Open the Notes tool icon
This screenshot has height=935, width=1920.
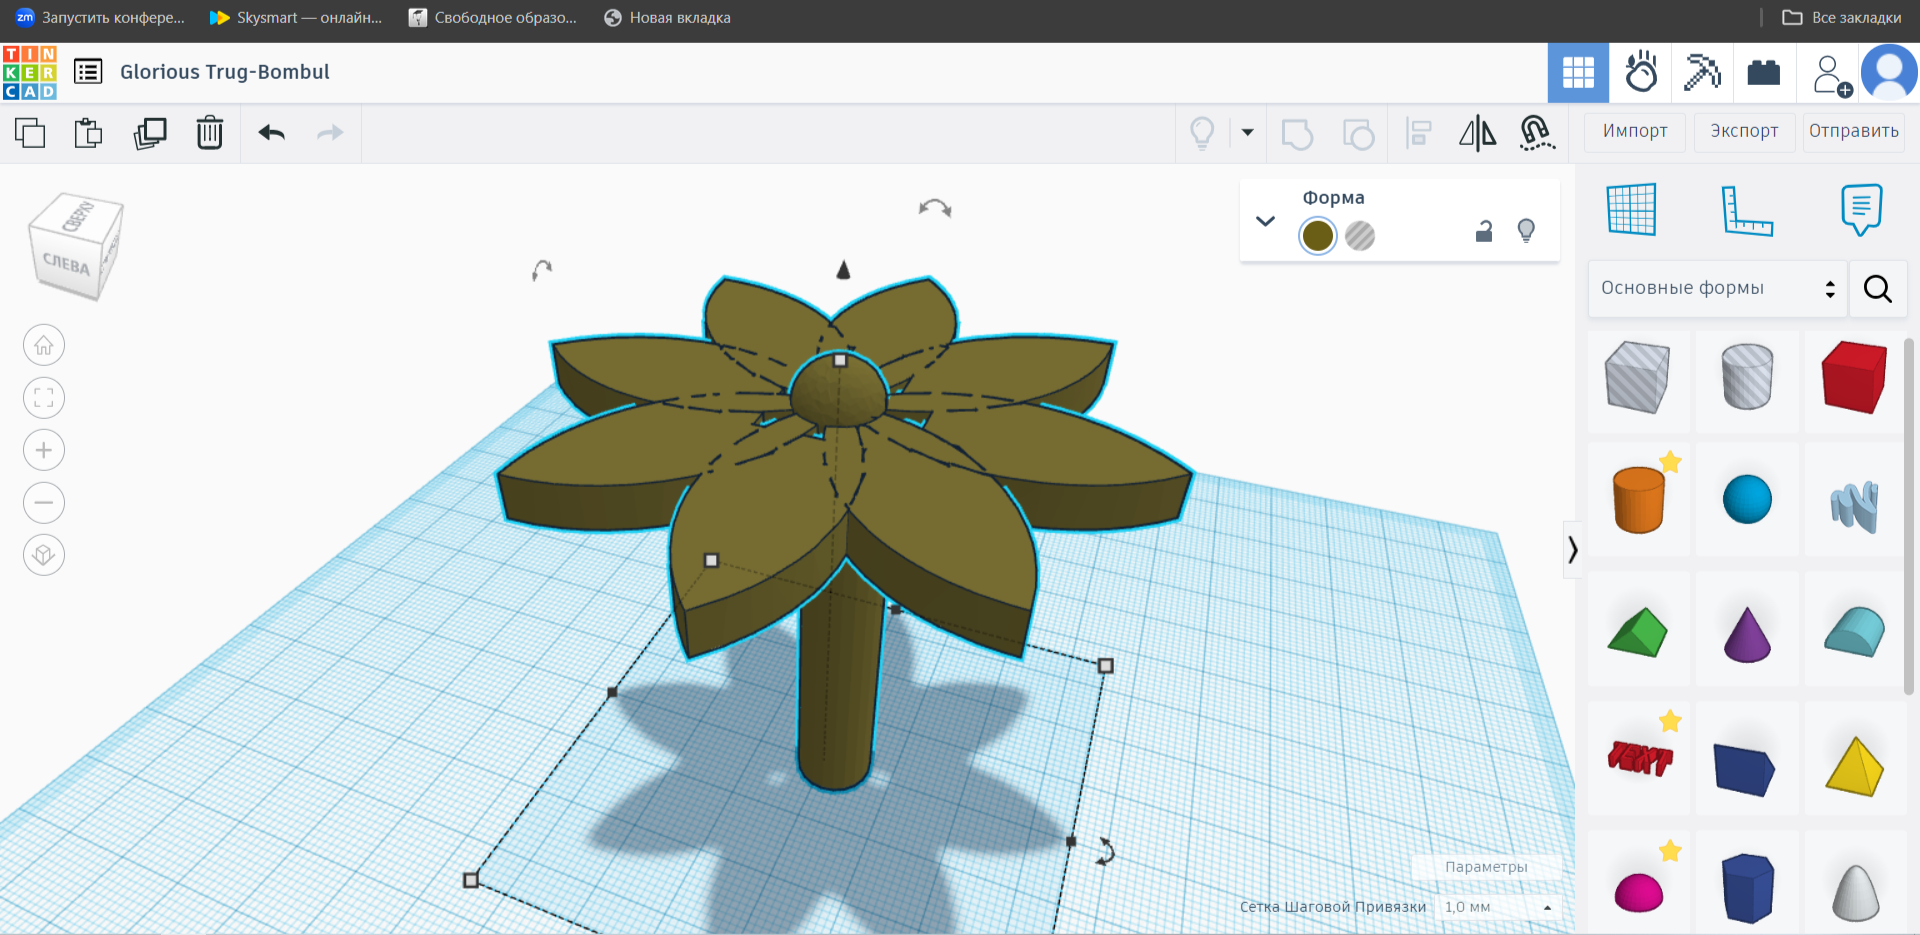point(1861,210)
